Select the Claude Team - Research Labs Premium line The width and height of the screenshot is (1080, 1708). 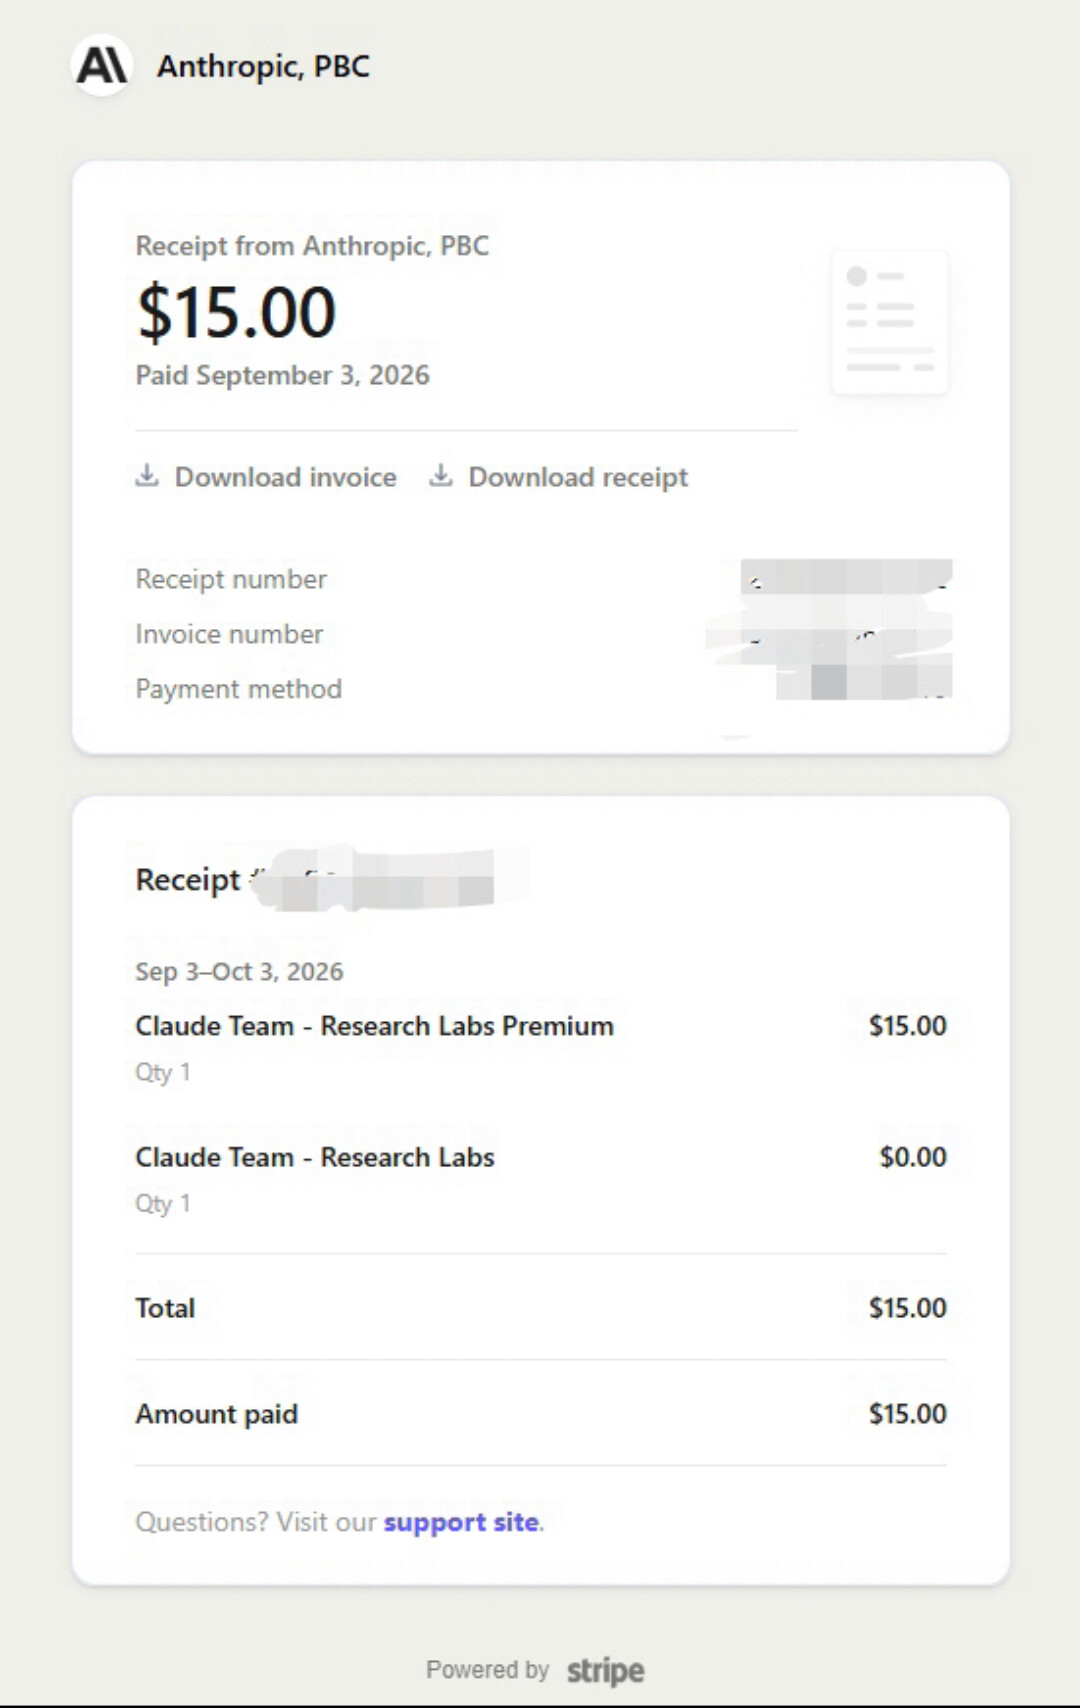click(x=374, y=1026)
